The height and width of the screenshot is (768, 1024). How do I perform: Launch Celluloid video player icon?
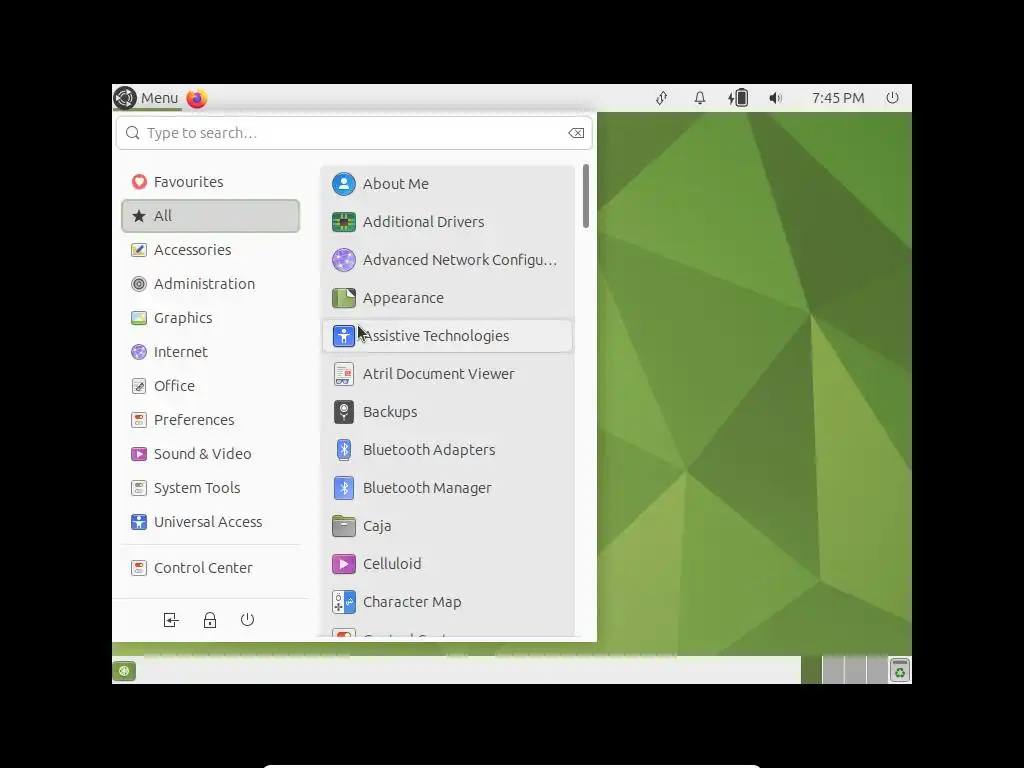(x=344, y=564)
